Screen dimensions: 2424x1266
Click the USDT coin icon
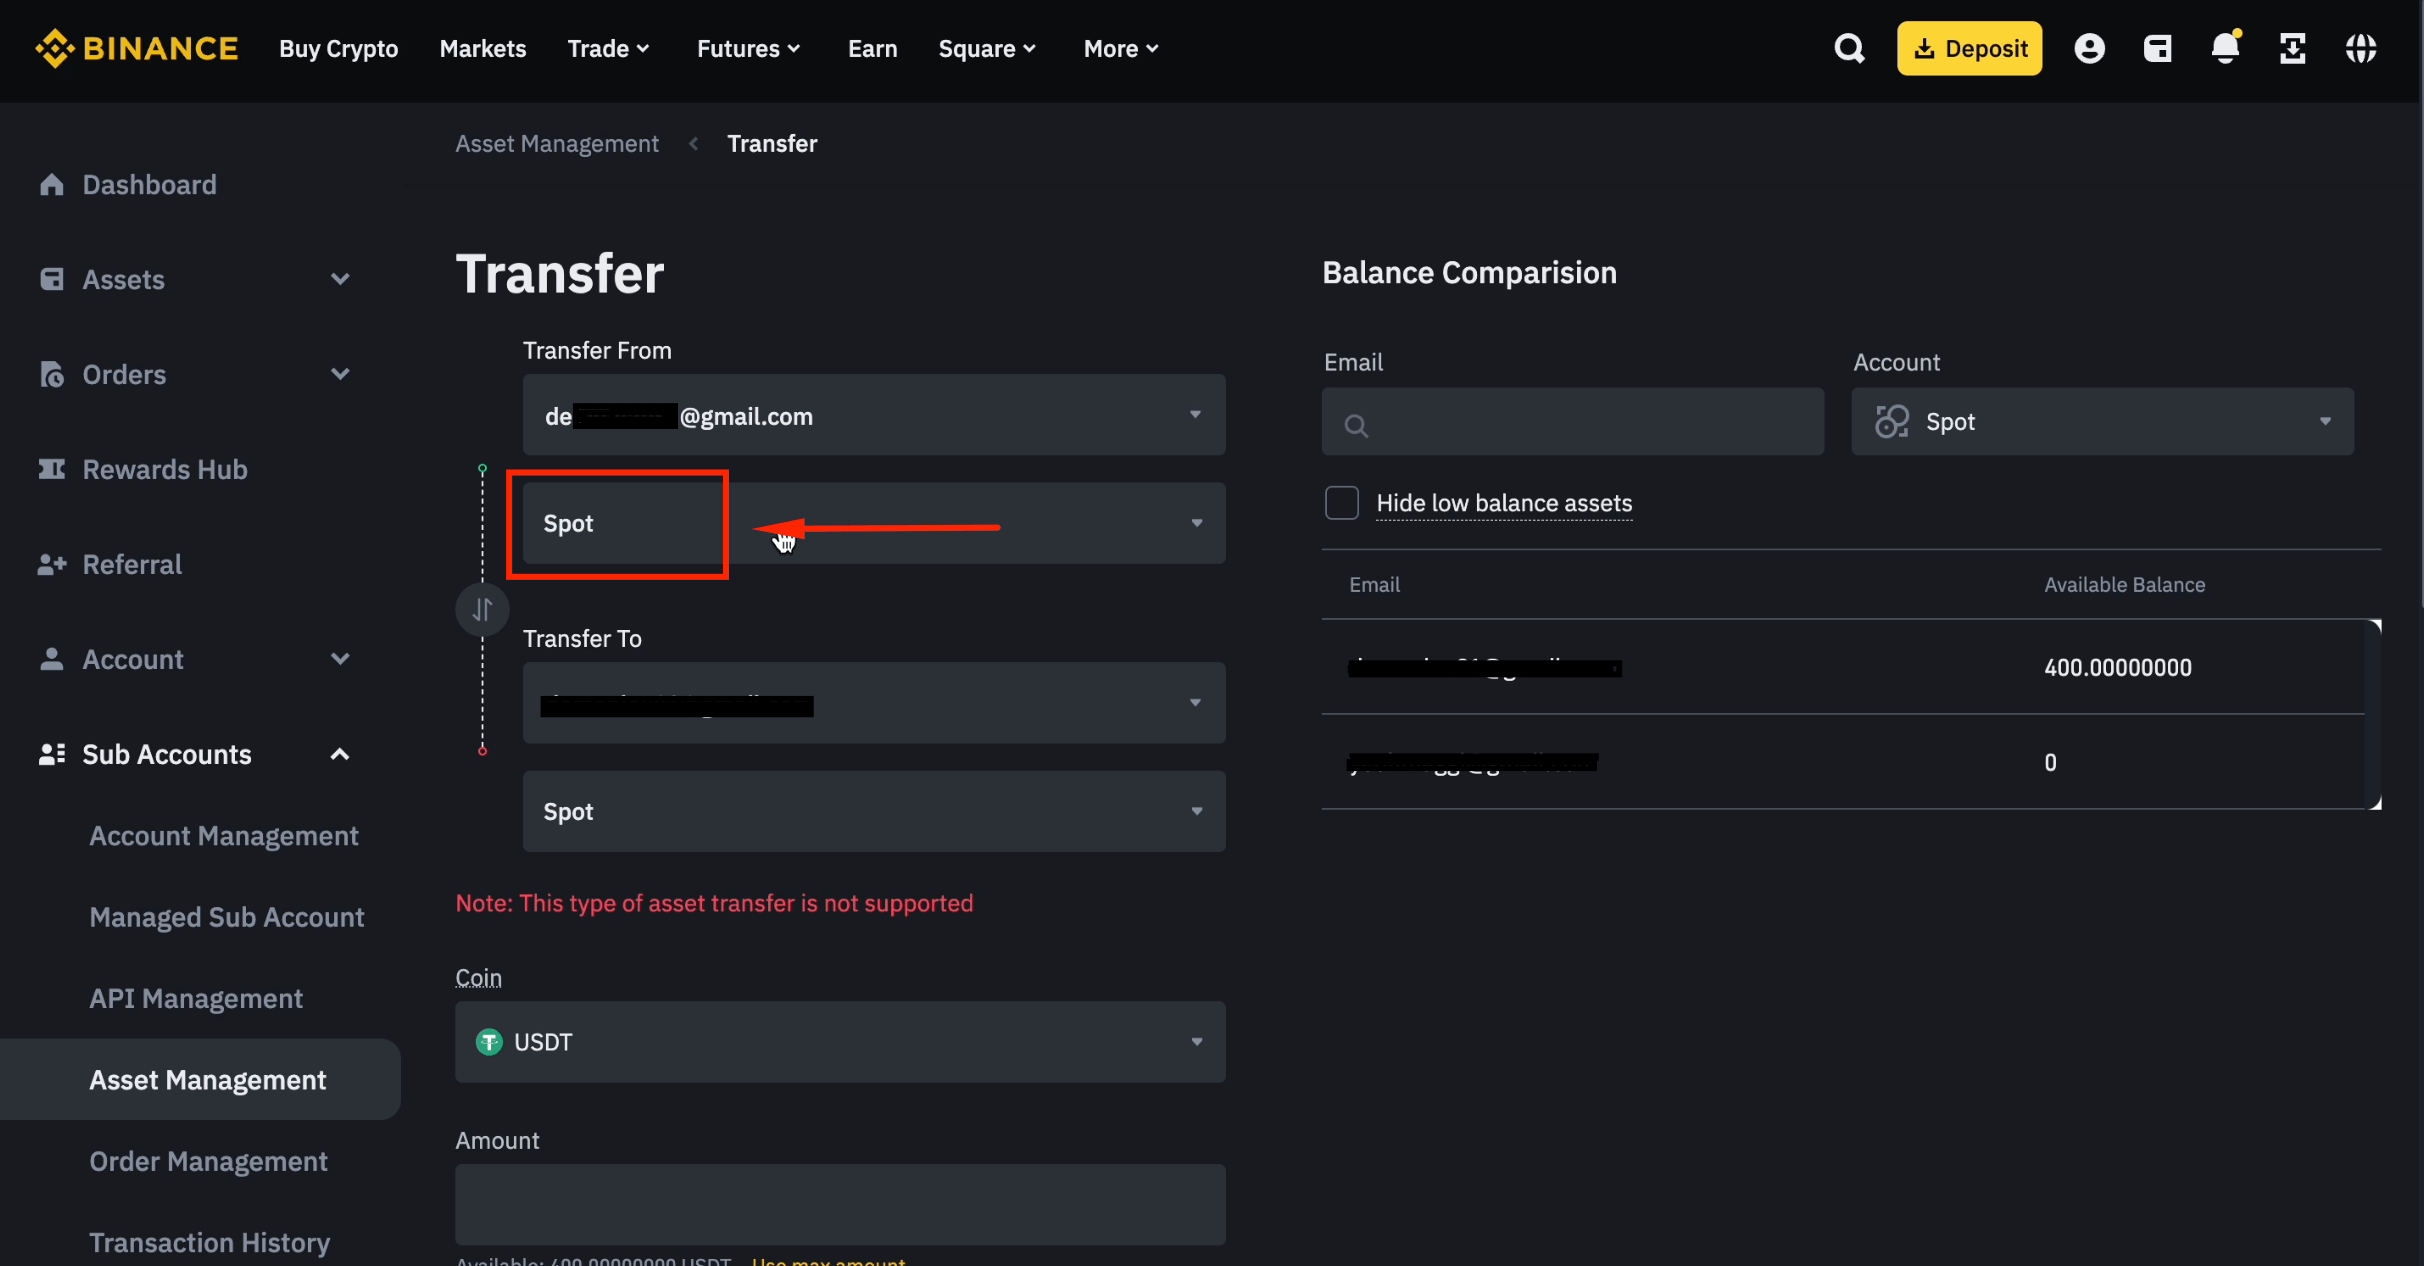tap(488, 1042)
